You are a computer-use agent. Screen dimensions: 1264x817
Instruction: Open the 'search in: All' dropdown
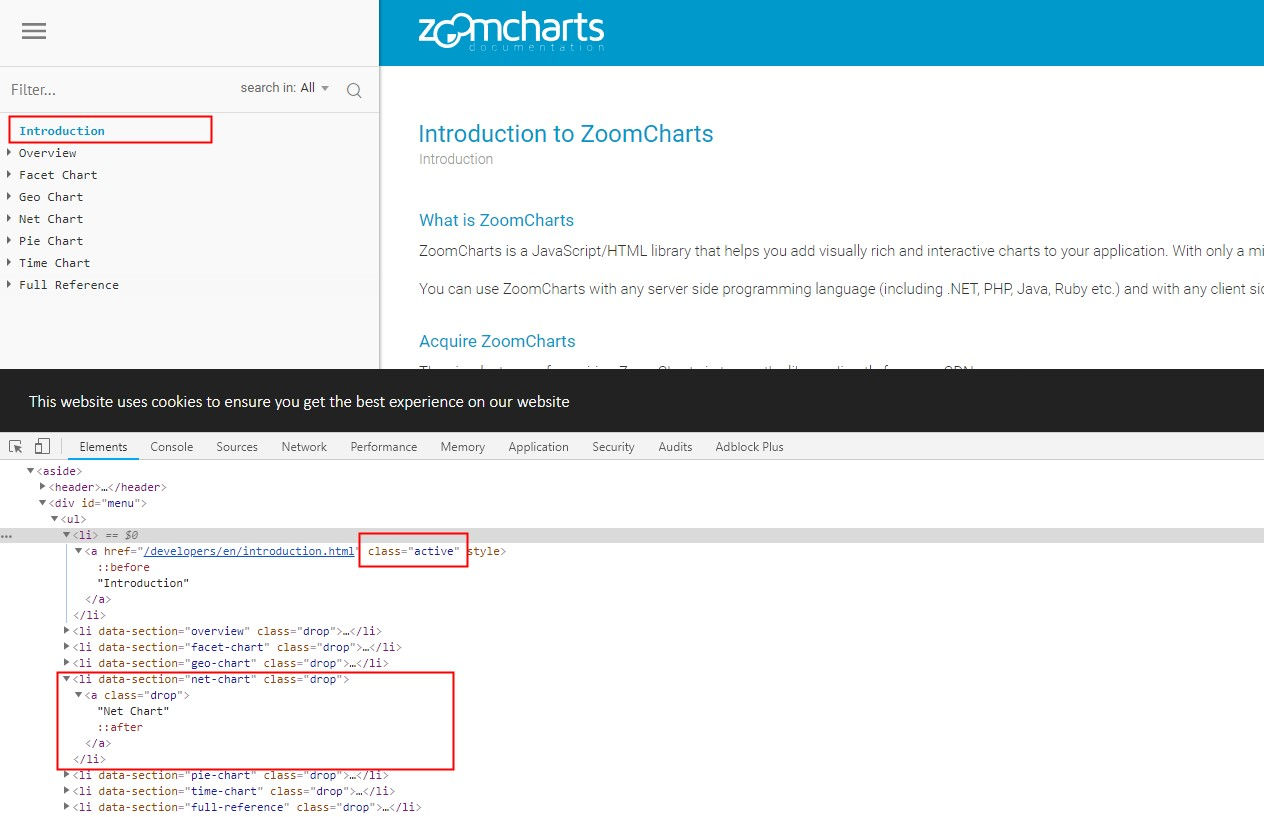tap(285, 88)
